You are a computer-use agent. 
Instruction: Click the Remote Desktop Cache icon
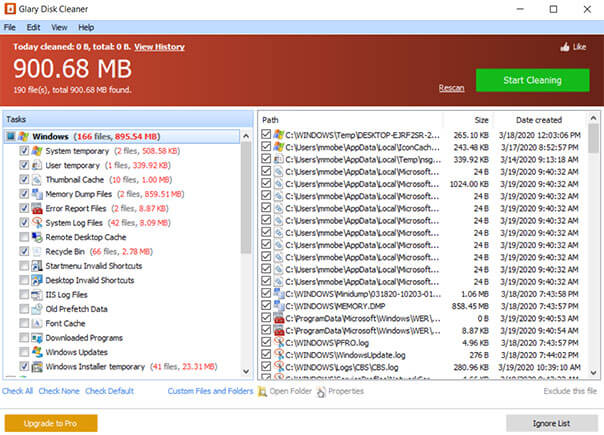pyautogui.click(x=37, y=237)
